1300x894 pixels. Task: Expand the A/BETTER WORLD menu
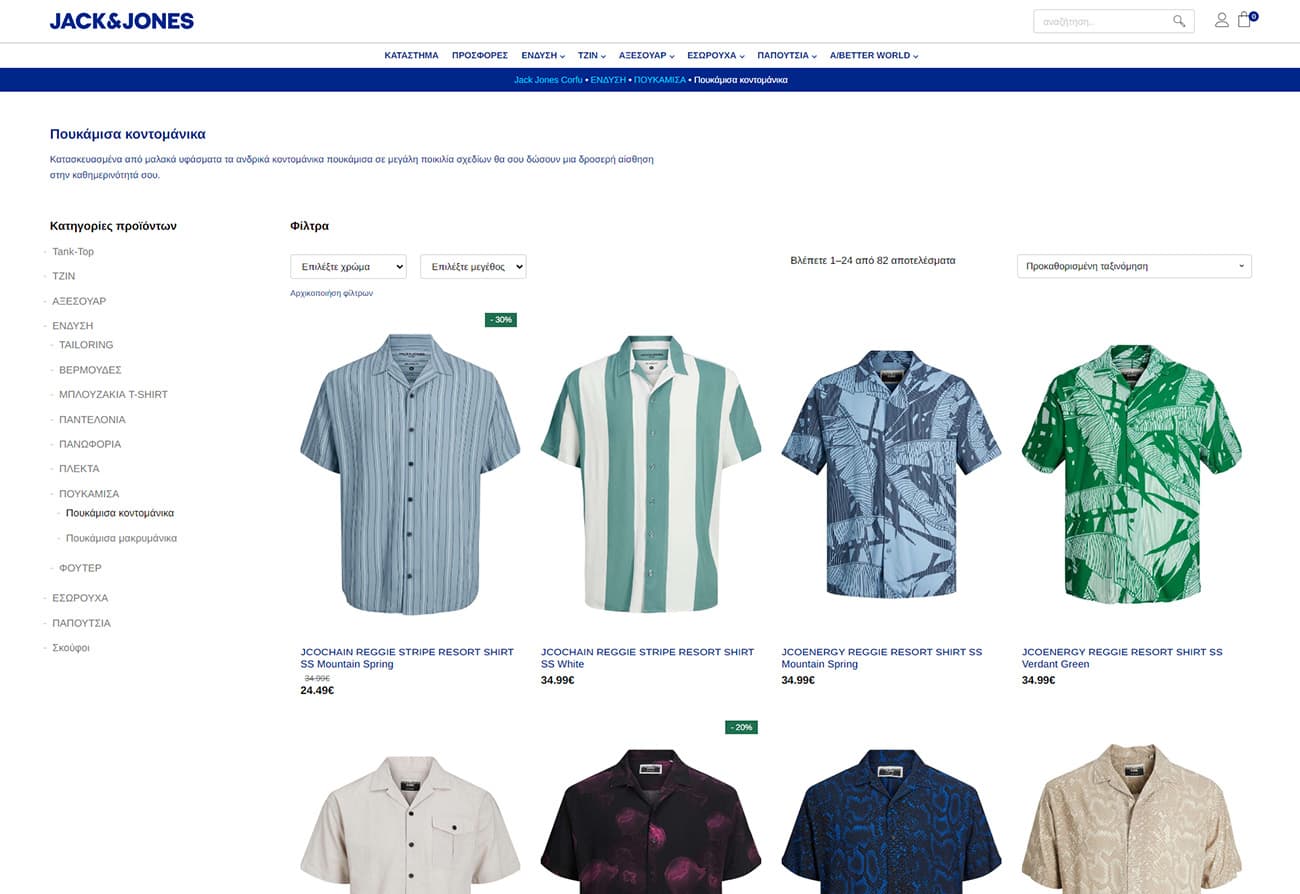(x=874, y=56)
